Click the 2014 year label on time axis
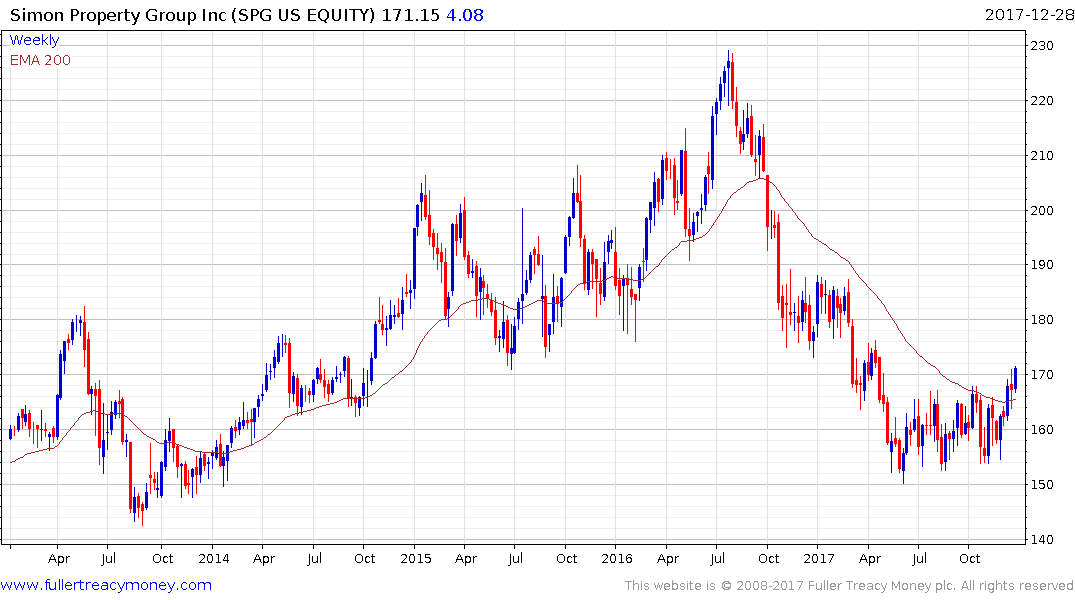Viewport: 1075px width, 600px height. [x=213, y=559]
